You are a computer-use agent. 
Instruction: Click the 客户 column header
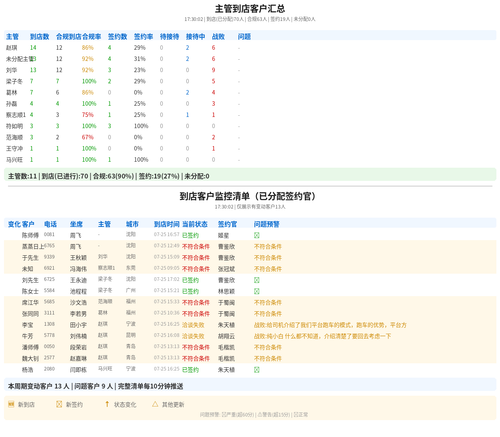(x=28, y=224)
